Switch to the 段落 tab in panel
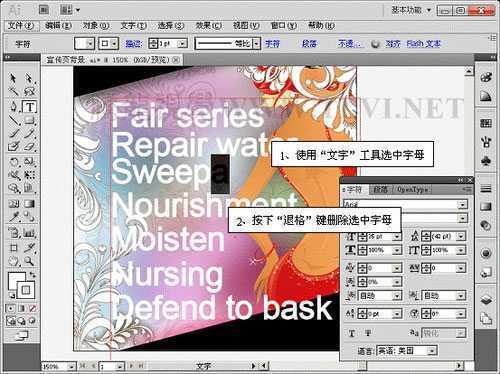 click(x=381, y=190)
